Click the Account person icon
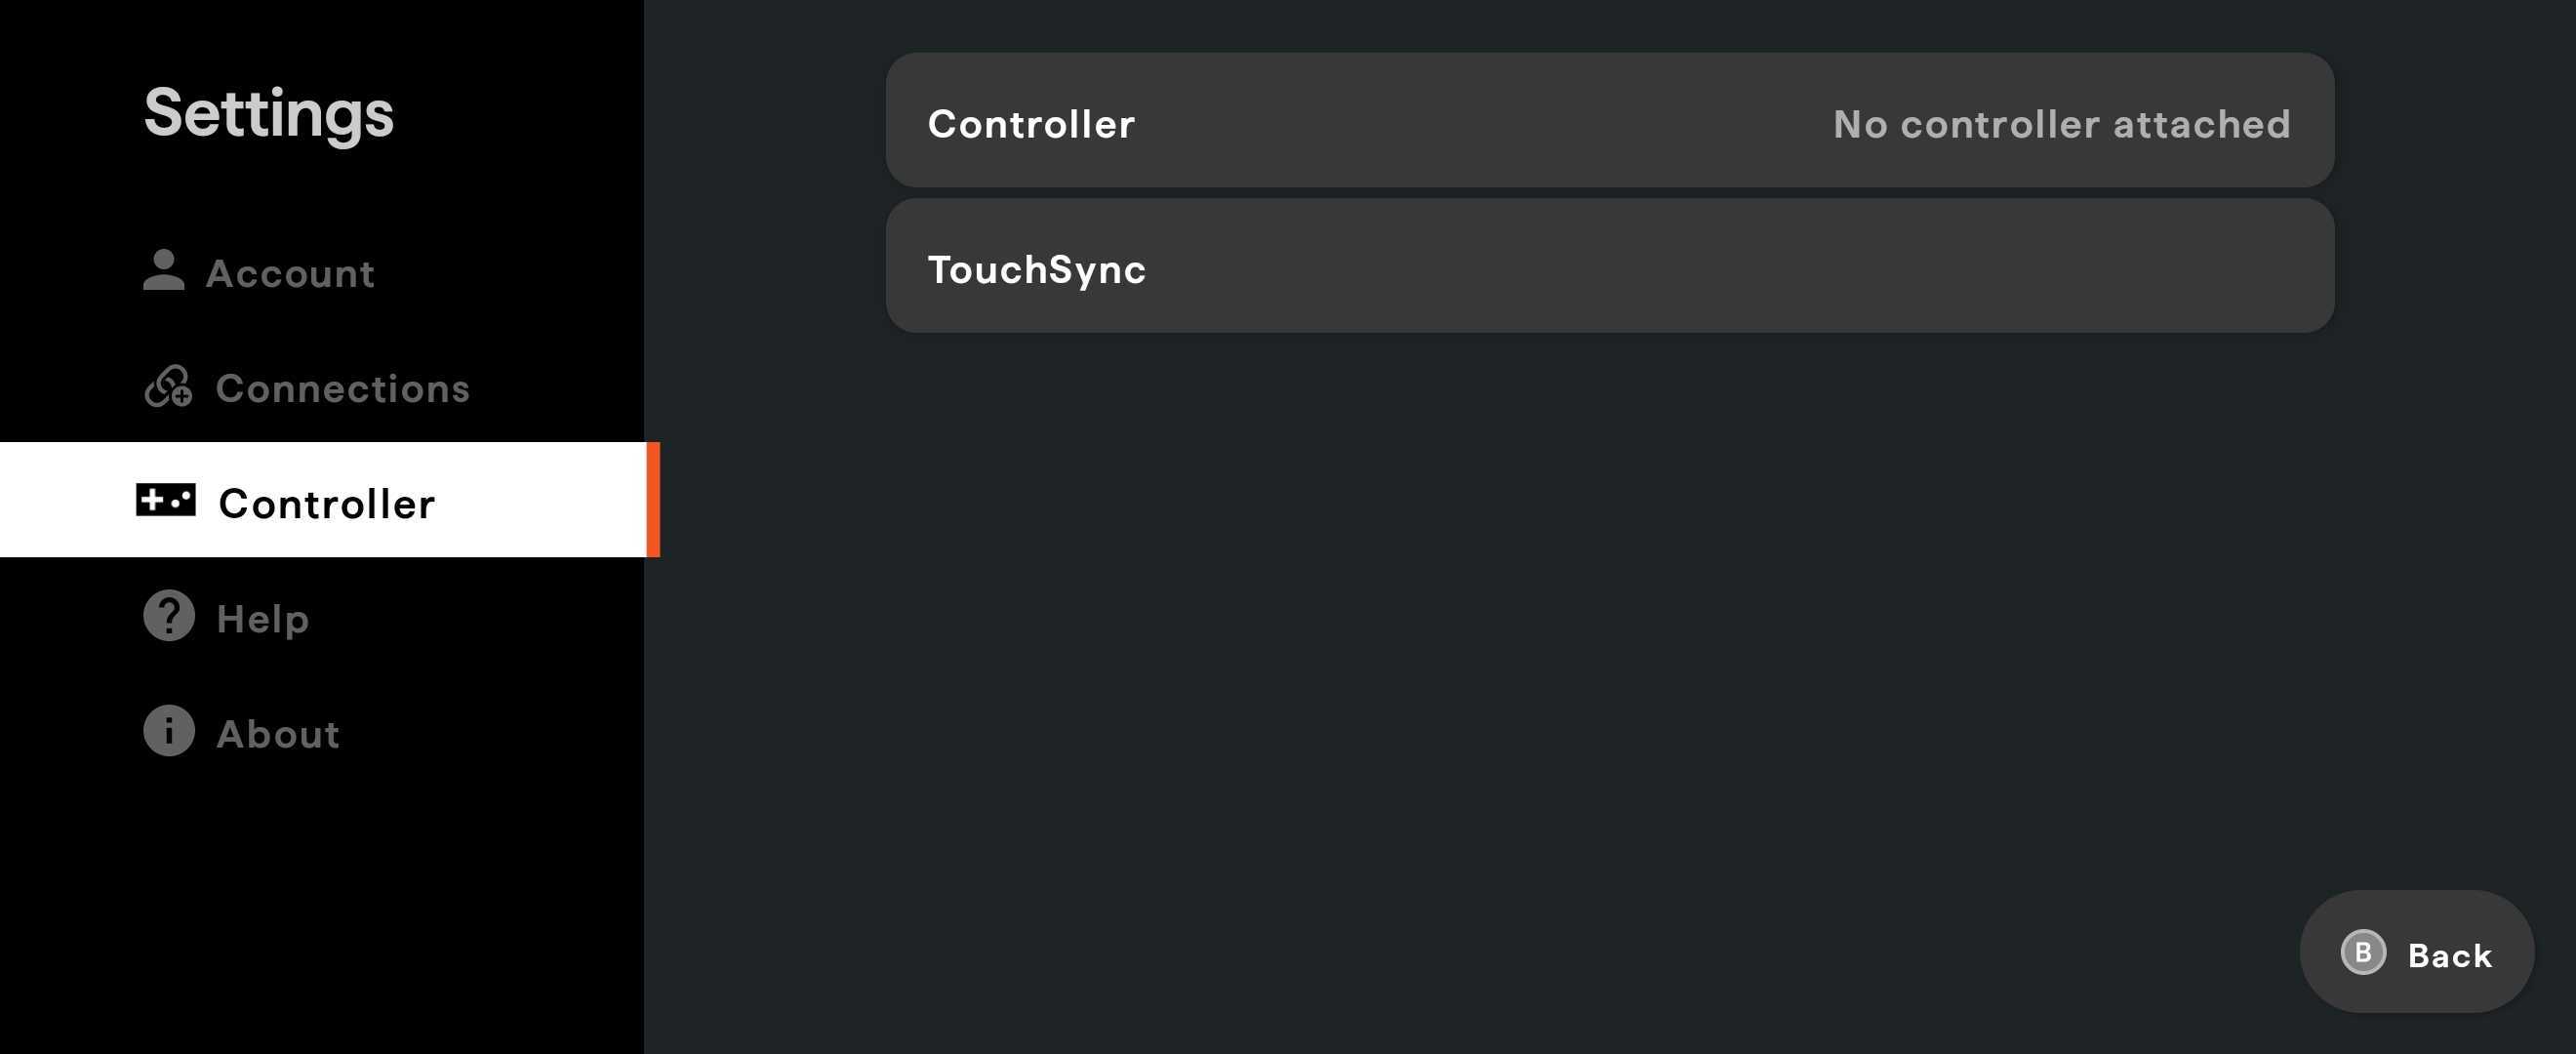 (x=166, y=271)
